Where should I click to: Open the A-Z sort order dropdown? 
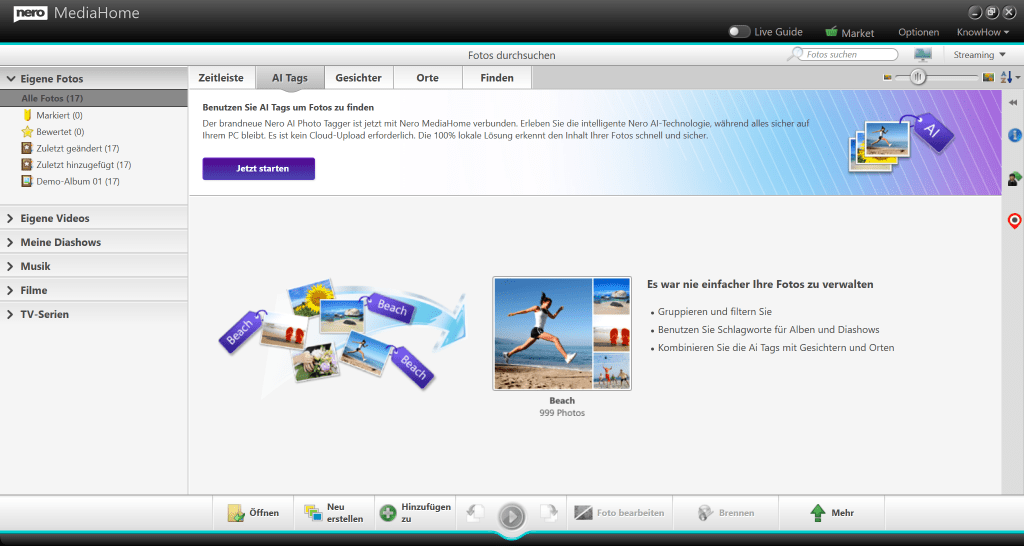pos(1007,78)
